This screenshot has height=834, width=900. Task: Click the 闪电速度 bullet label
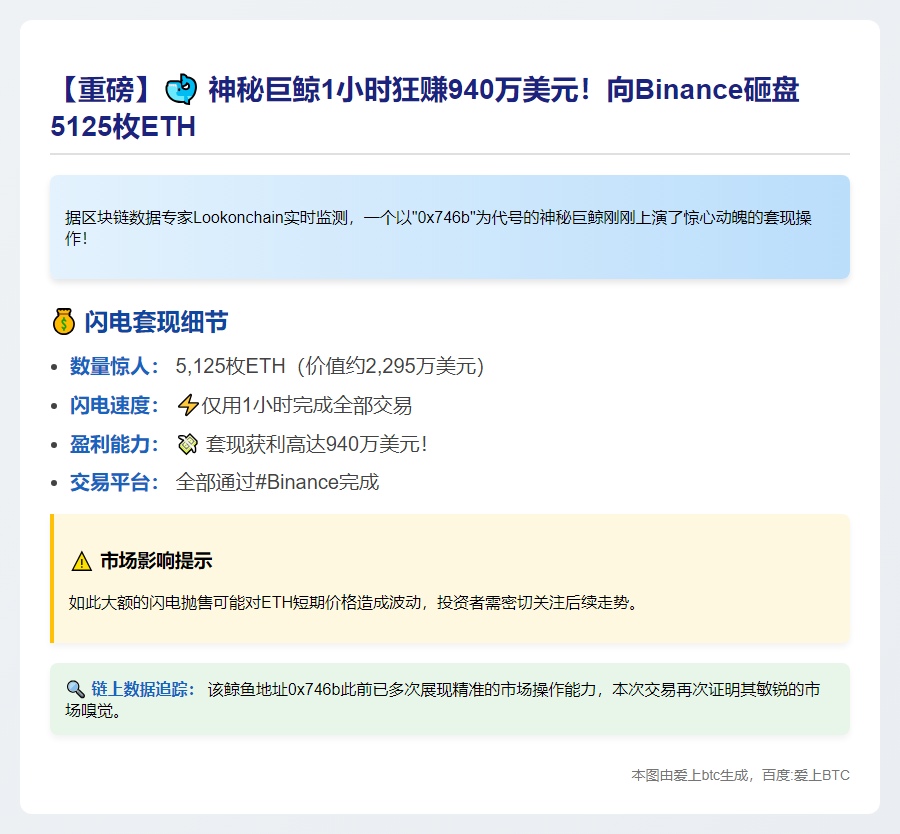coord(109,405)
